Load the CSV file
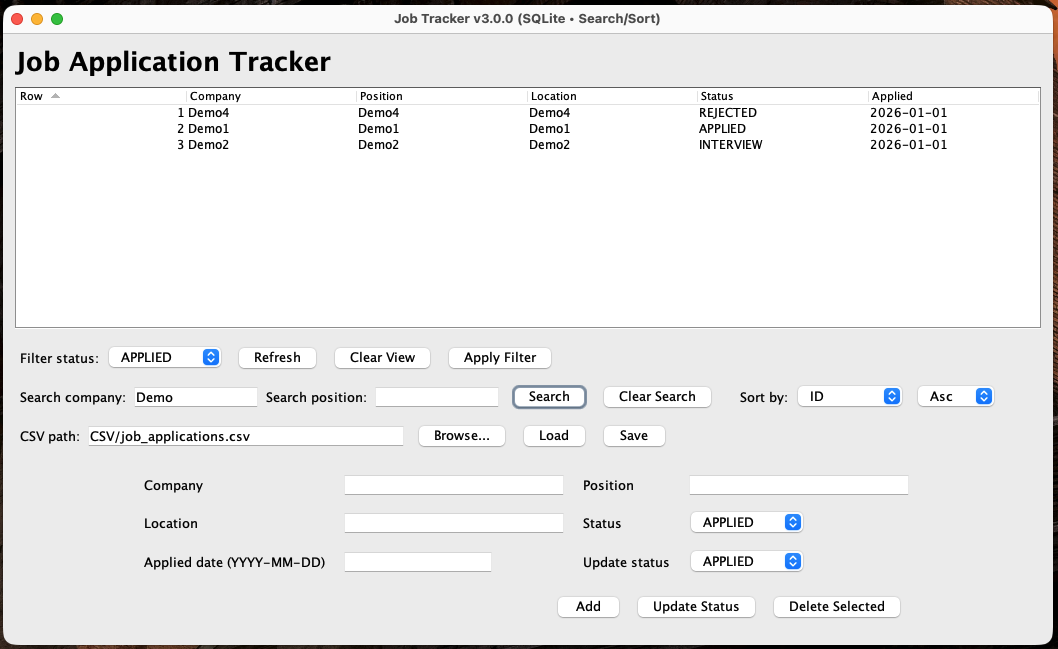The width and height of the screenshot is (1058, 649). (x=553, y=435)
